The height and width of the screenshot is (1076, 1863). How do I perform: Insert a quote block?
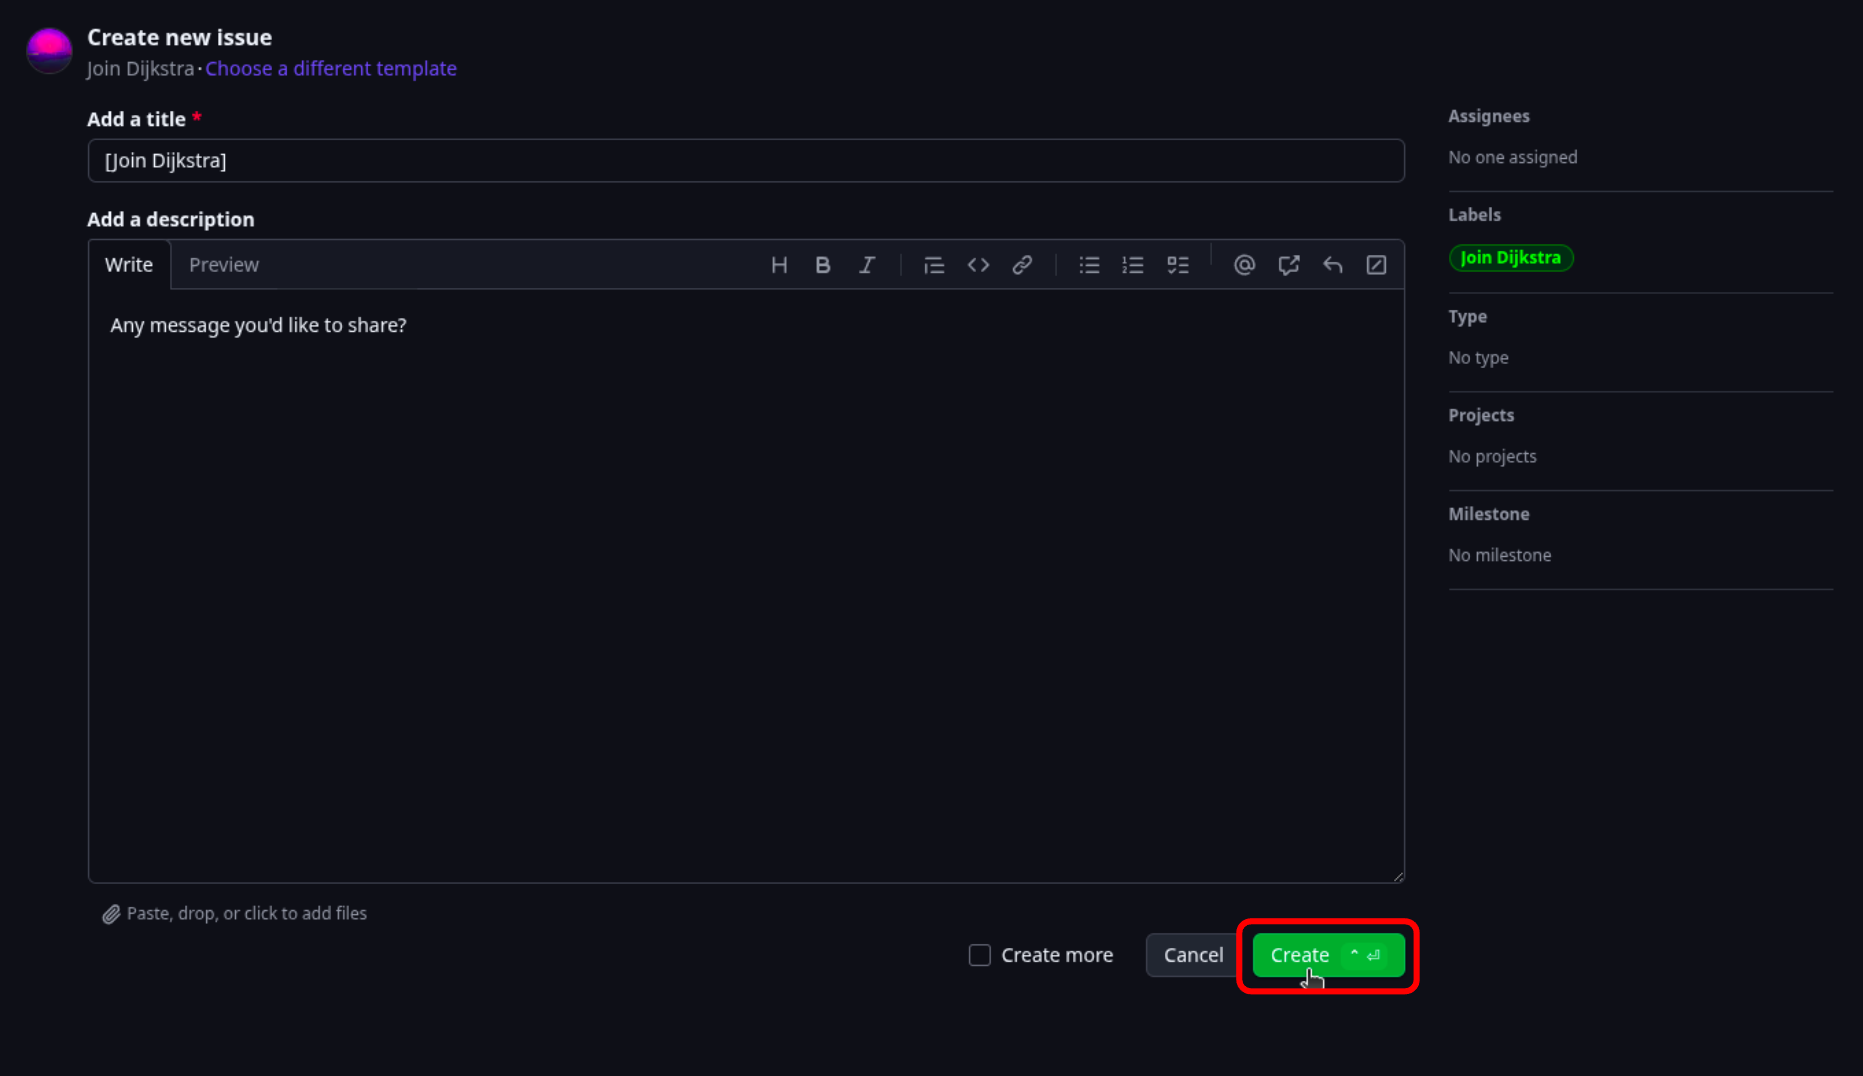click(x=933, y=264)
